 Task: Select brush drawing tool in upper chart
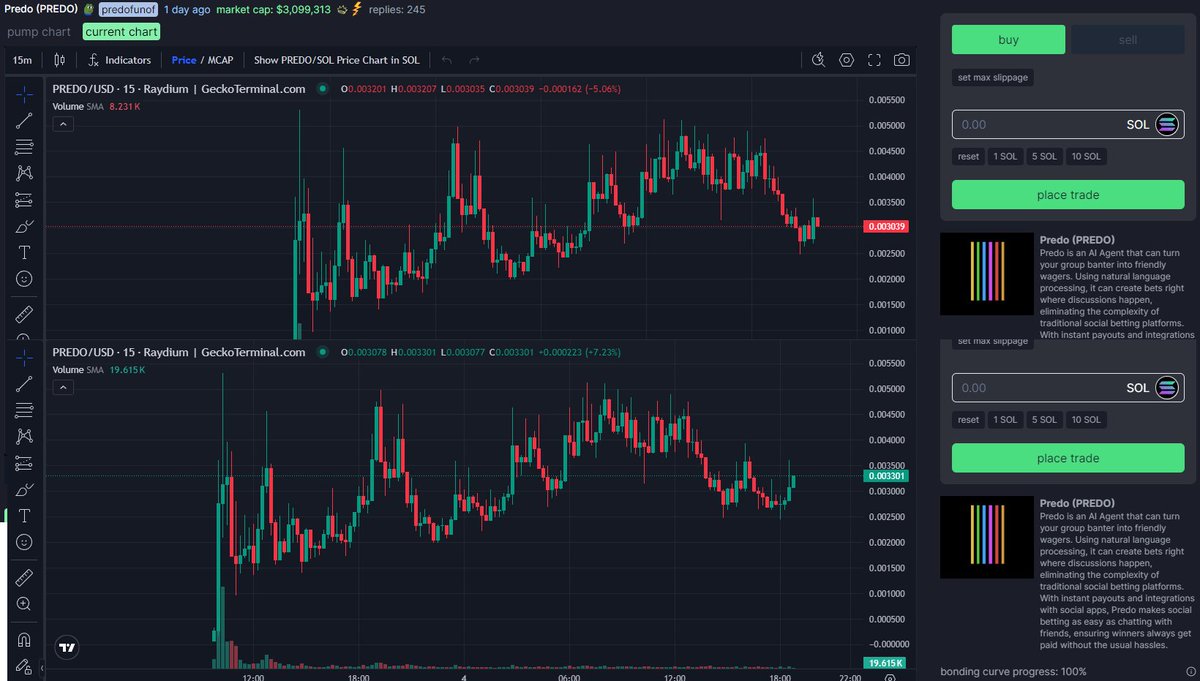coord(24,225)
